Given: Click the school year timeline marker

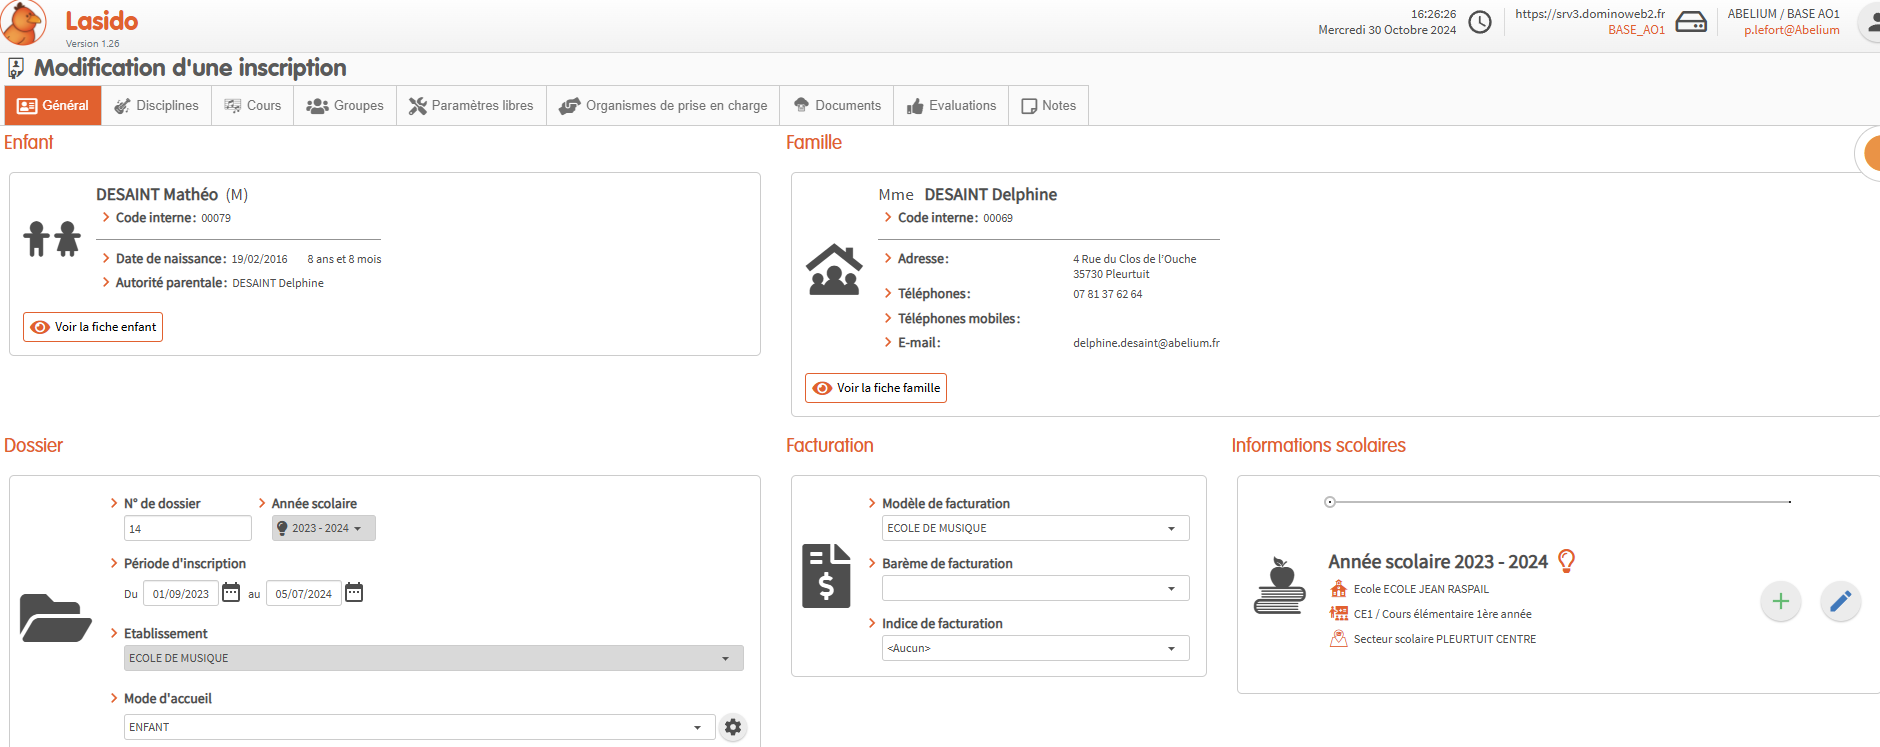Looking at the screenshot, I should 1330,502.
